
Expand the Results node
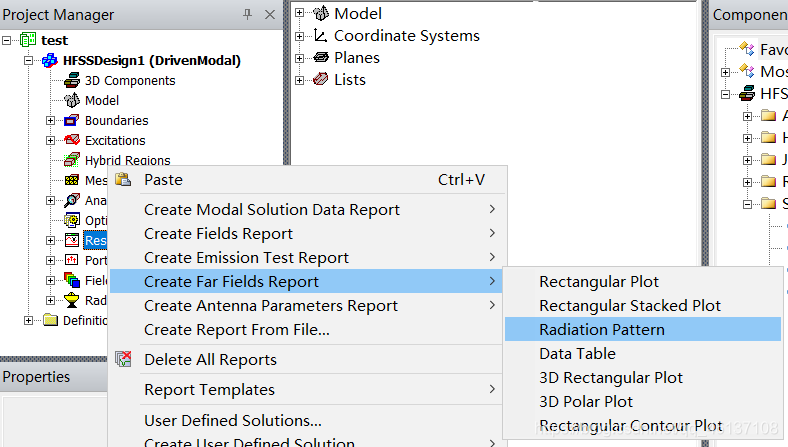[50, 240]
